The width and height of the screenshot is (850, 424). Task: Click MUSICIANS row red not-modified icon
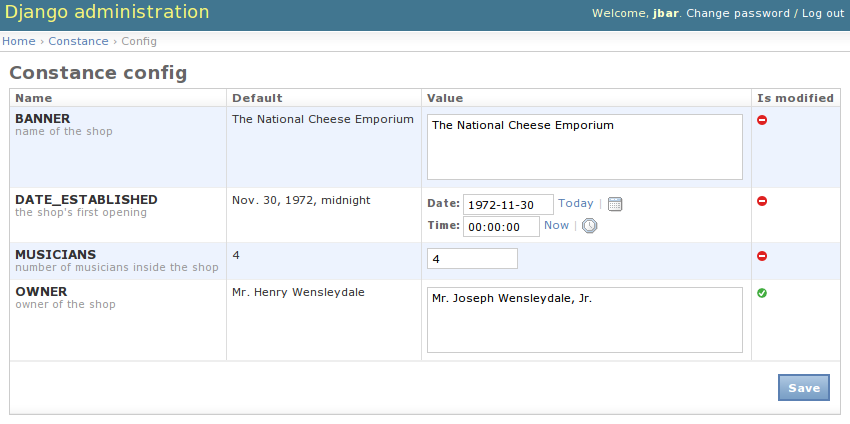[762, 256]
